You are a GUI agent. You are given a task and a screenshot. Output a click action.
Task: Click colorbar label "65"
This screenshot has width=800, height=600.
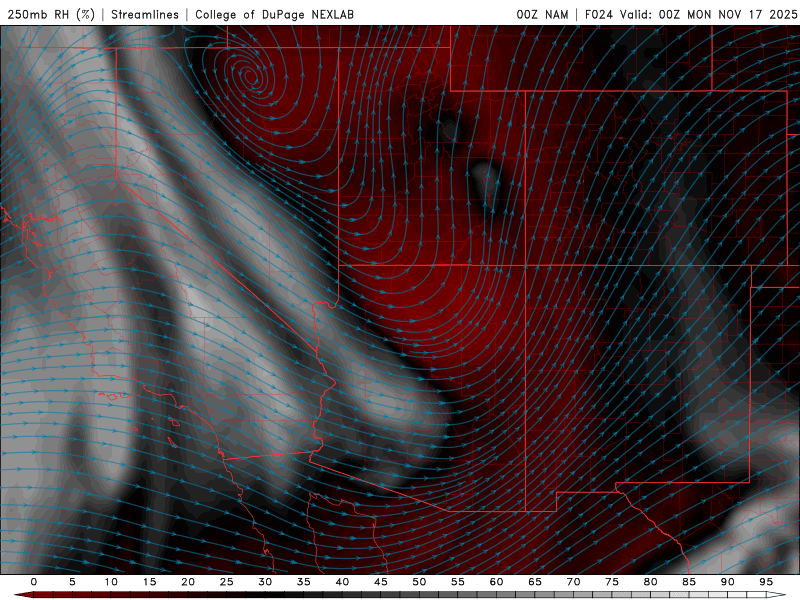click(535, 582)
